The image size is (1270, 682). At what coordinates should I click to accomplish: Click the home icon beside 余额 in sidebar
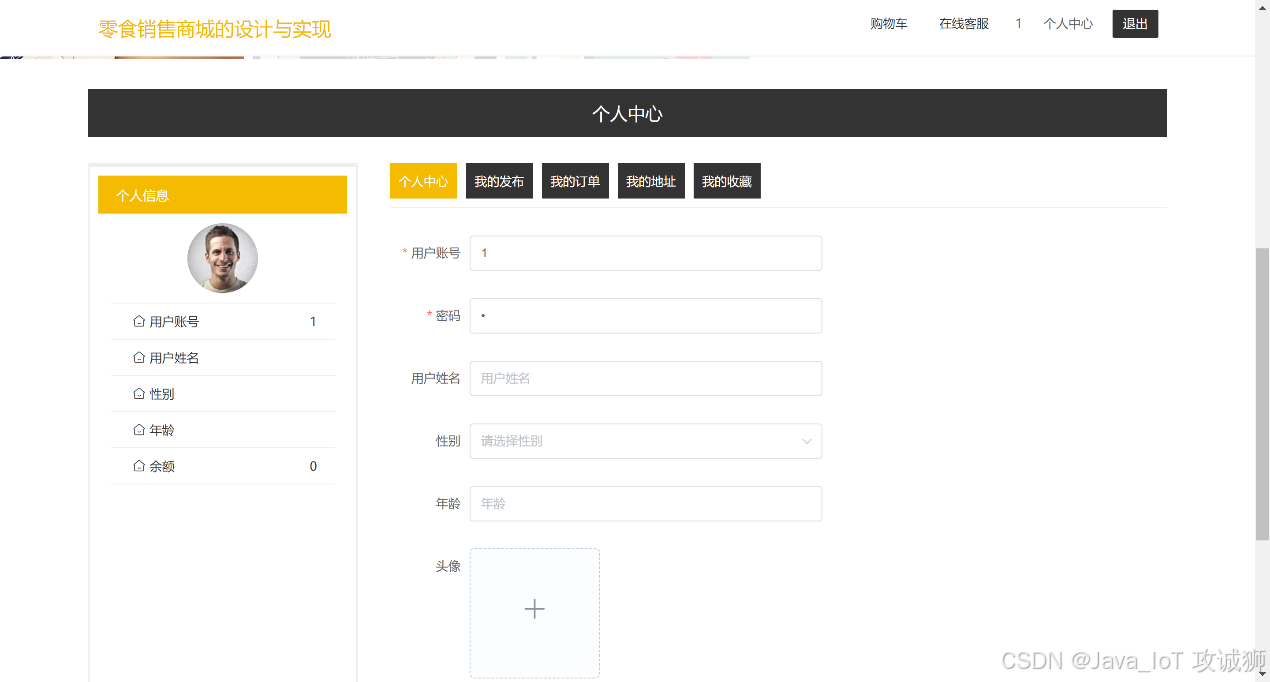pos(139,465)
